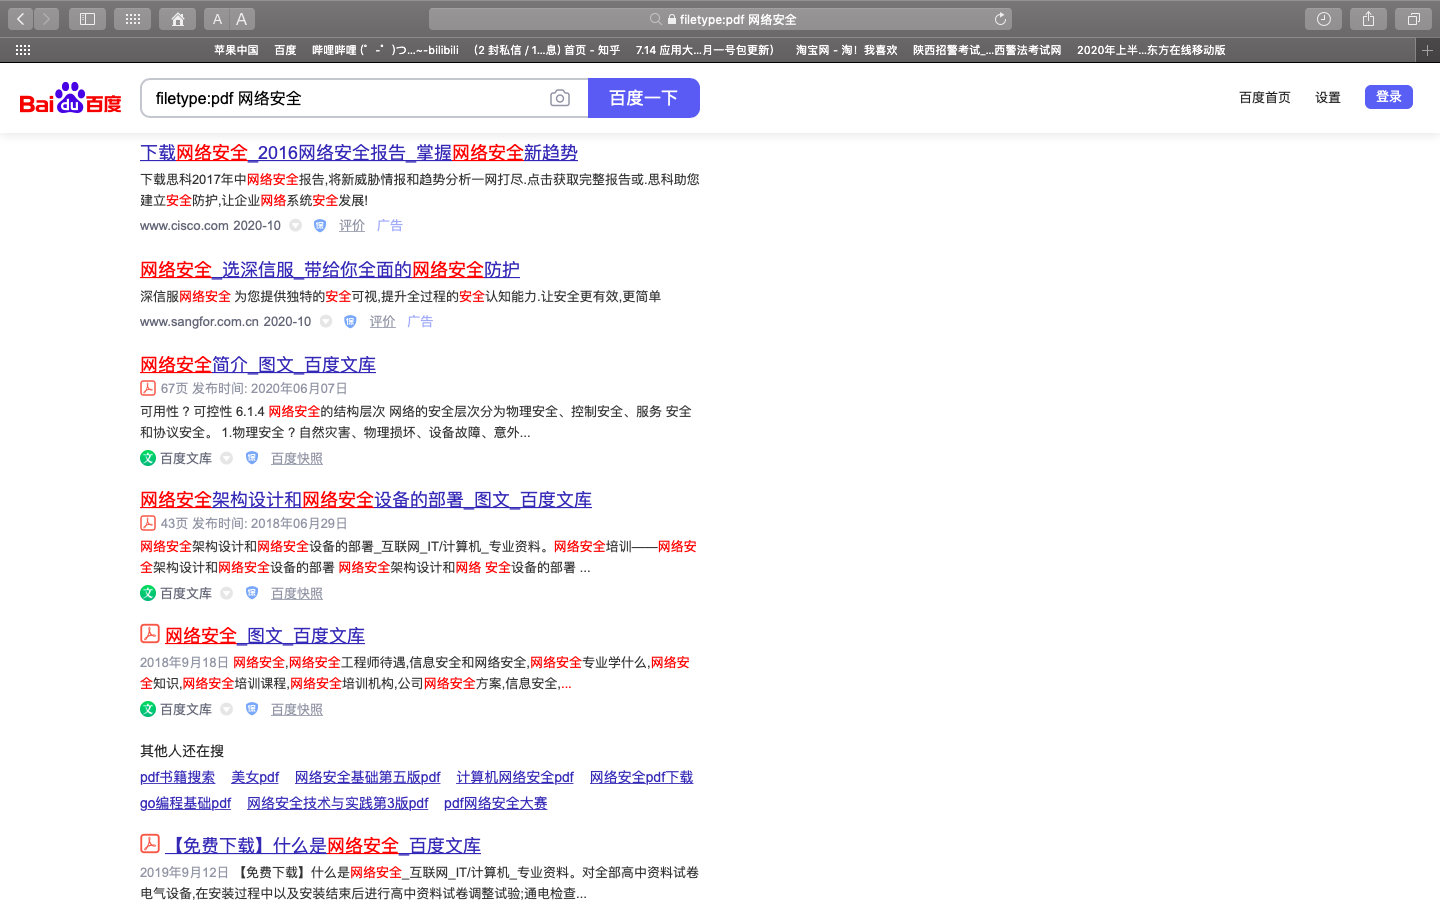This screenshot has height=900, width=1440.
Task: Open the 网络安全_选深信服 result title
Action: click(330, 270)
